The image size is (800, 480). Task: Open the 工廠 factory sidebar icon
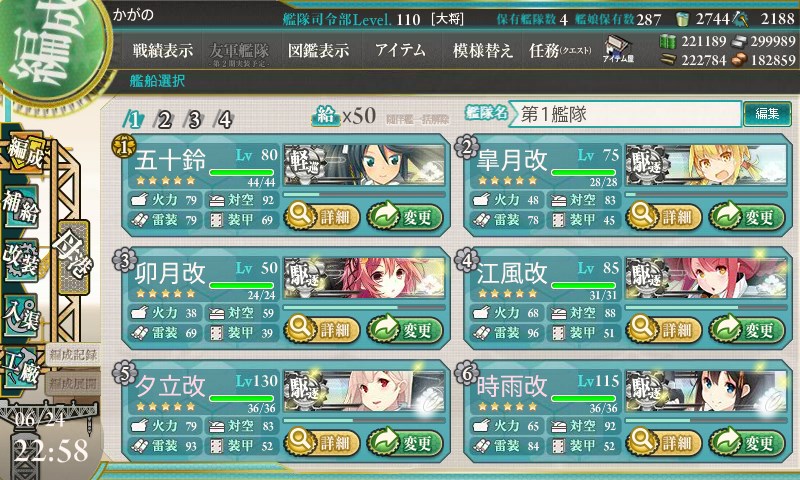21,369
